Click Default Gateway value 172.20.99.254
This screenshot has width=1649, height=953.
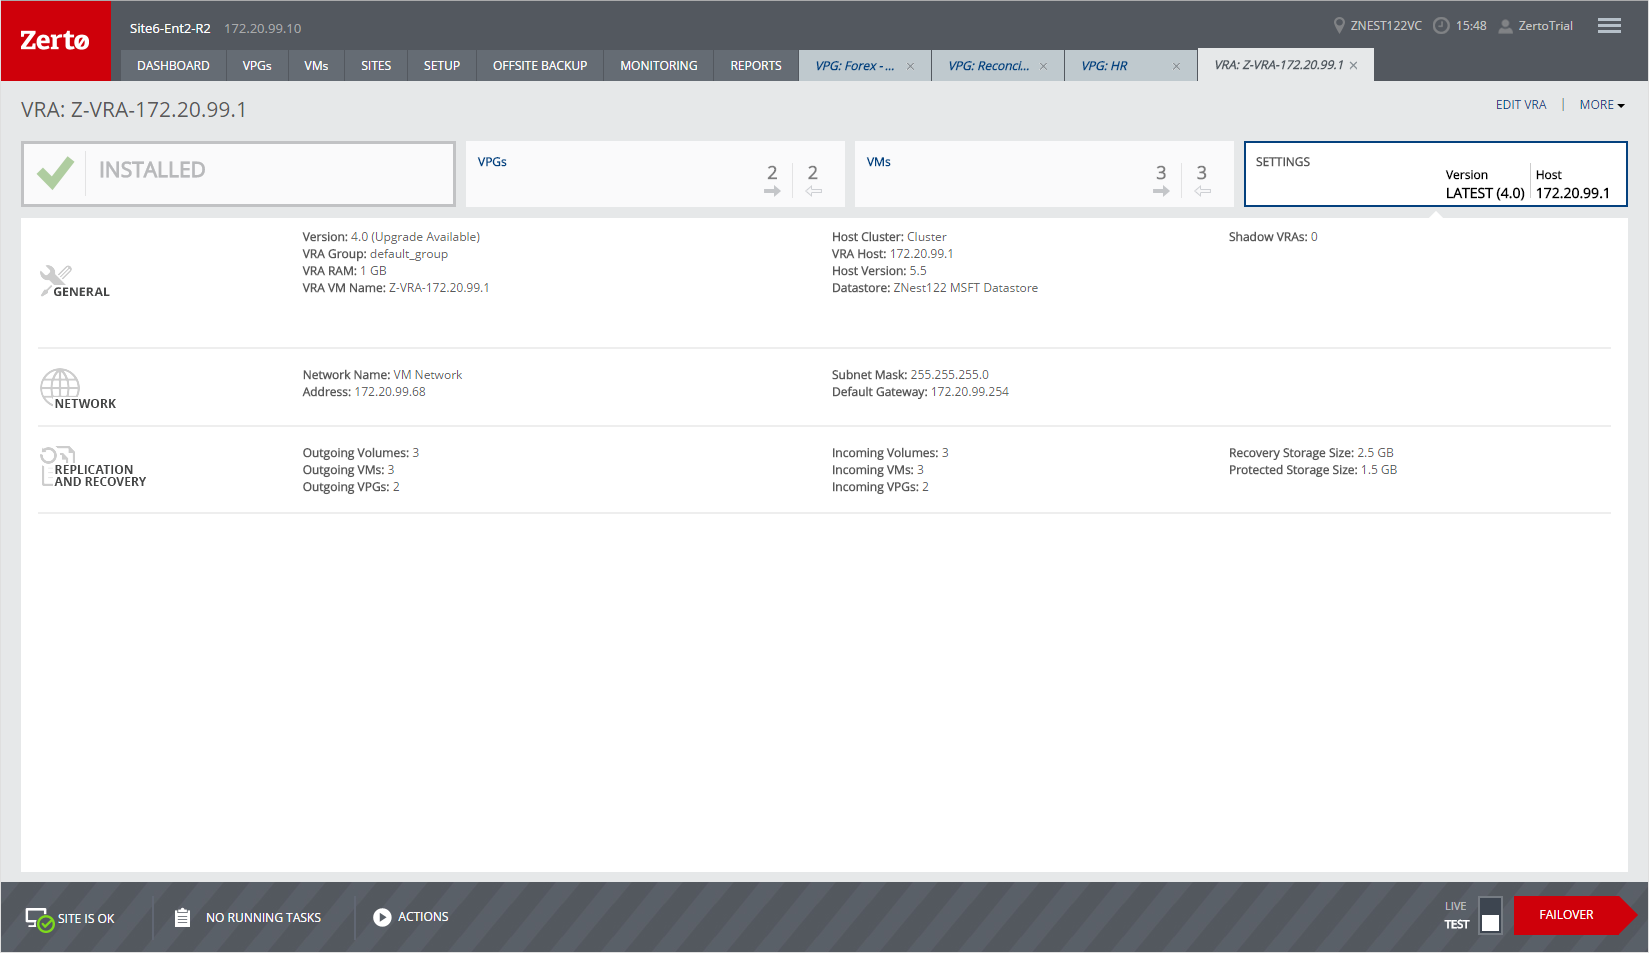tap(970, 392)
